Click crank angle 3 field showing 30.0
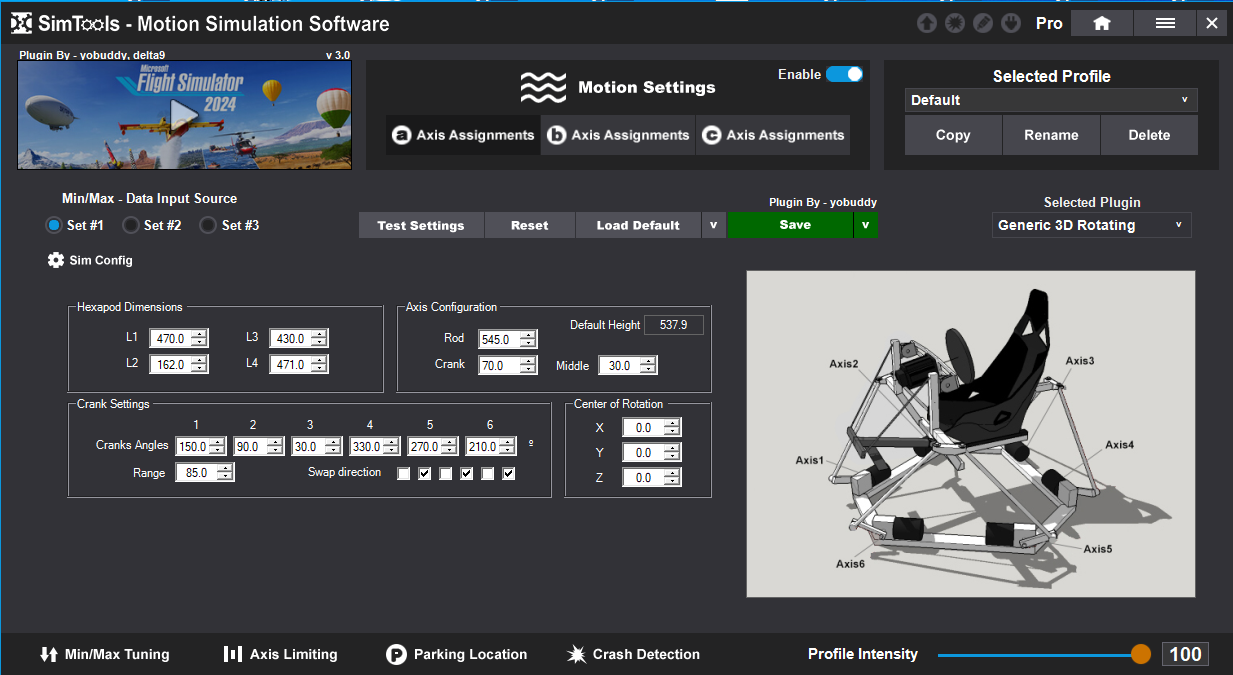The image size is (1233, 675). click(x=318, y=447)
